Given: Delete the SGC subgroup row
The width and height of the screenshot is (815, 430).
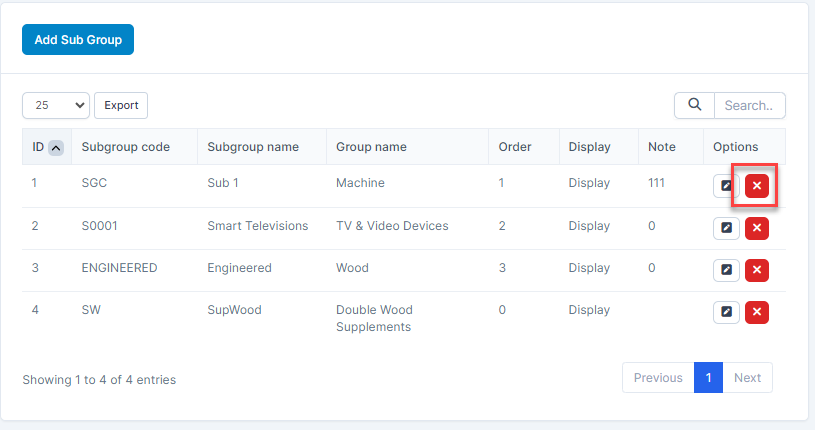Looking at the screenshot, I should click(757, 186).
